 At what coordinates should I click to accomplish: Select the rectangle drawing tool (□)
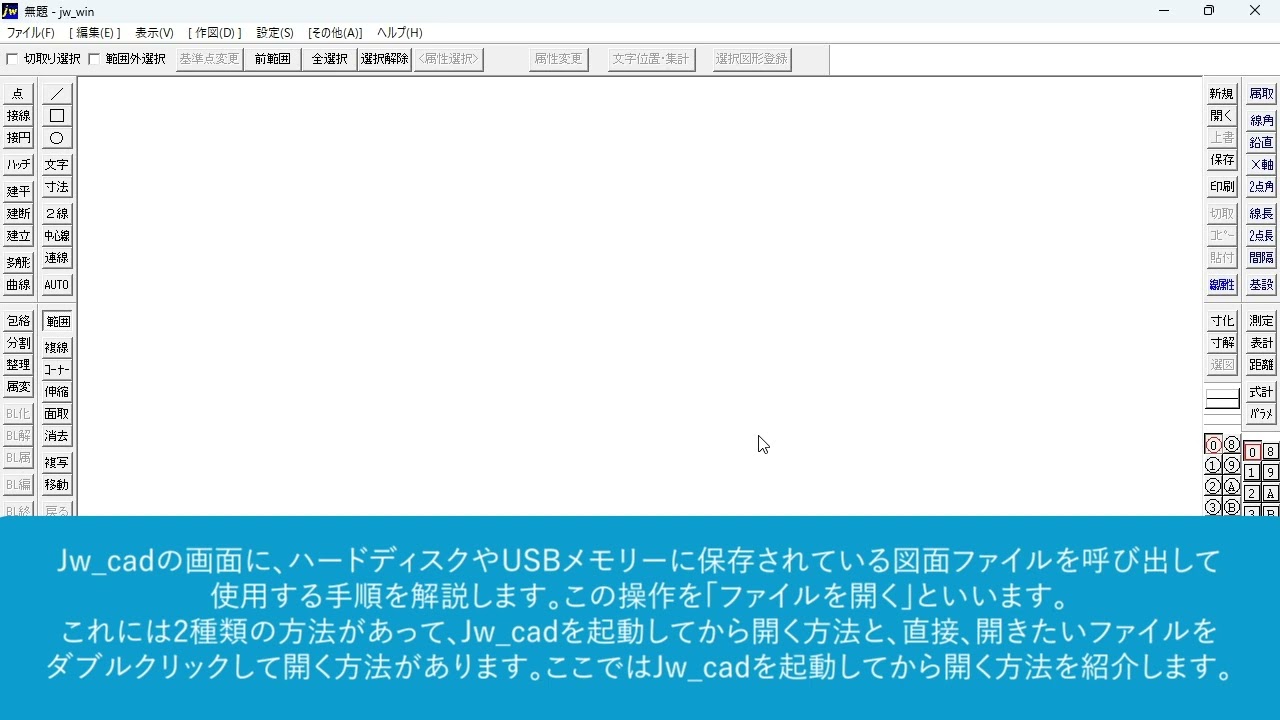coord(57,116)
